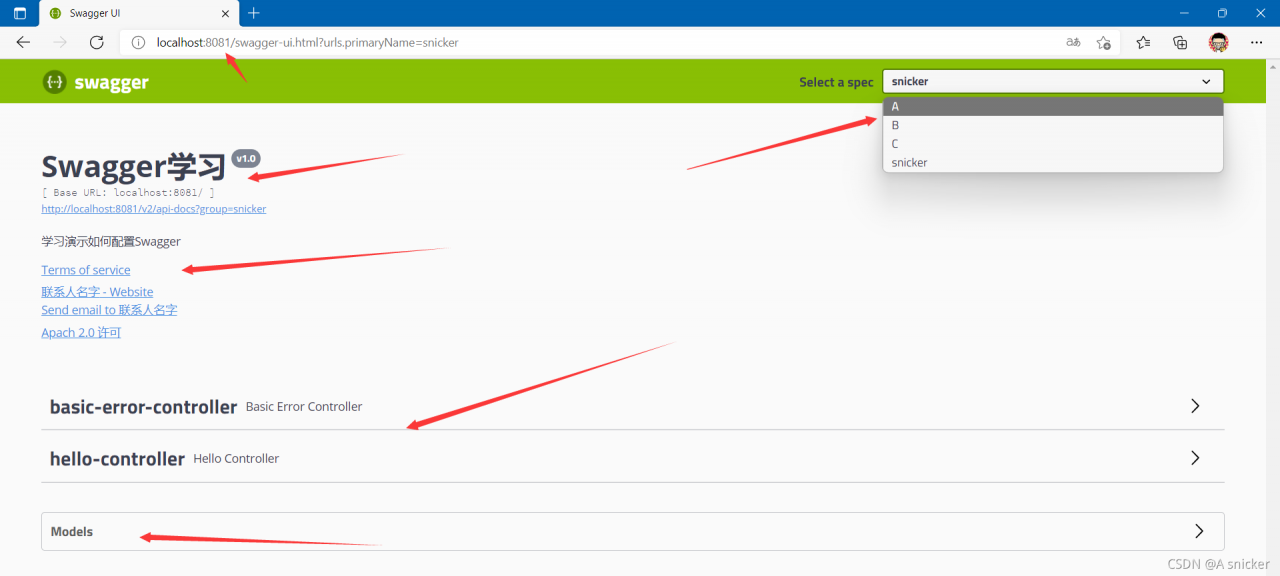Screen dimensions: 1280x576
Task: Expand basic-error-controller chevron arrow
Action: pyautogui.click(x=1195, y=406)
